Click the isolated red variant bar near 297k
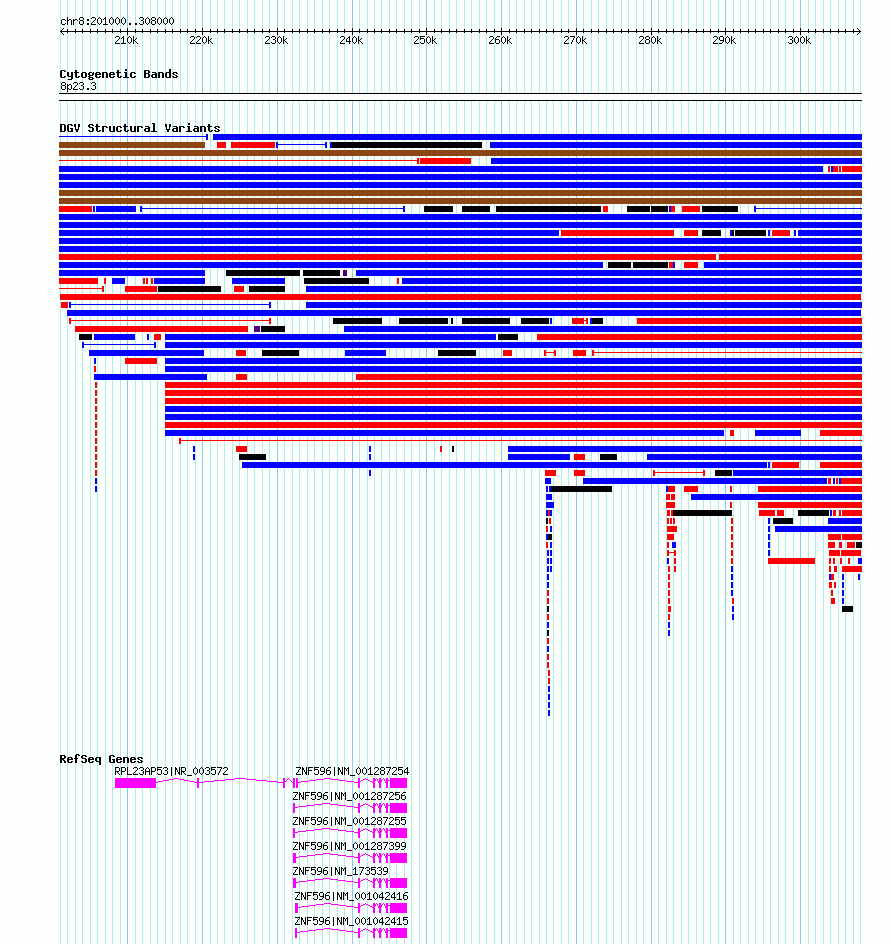The width and height of the screenshot is (890, 944). click(x=791, y=561)
